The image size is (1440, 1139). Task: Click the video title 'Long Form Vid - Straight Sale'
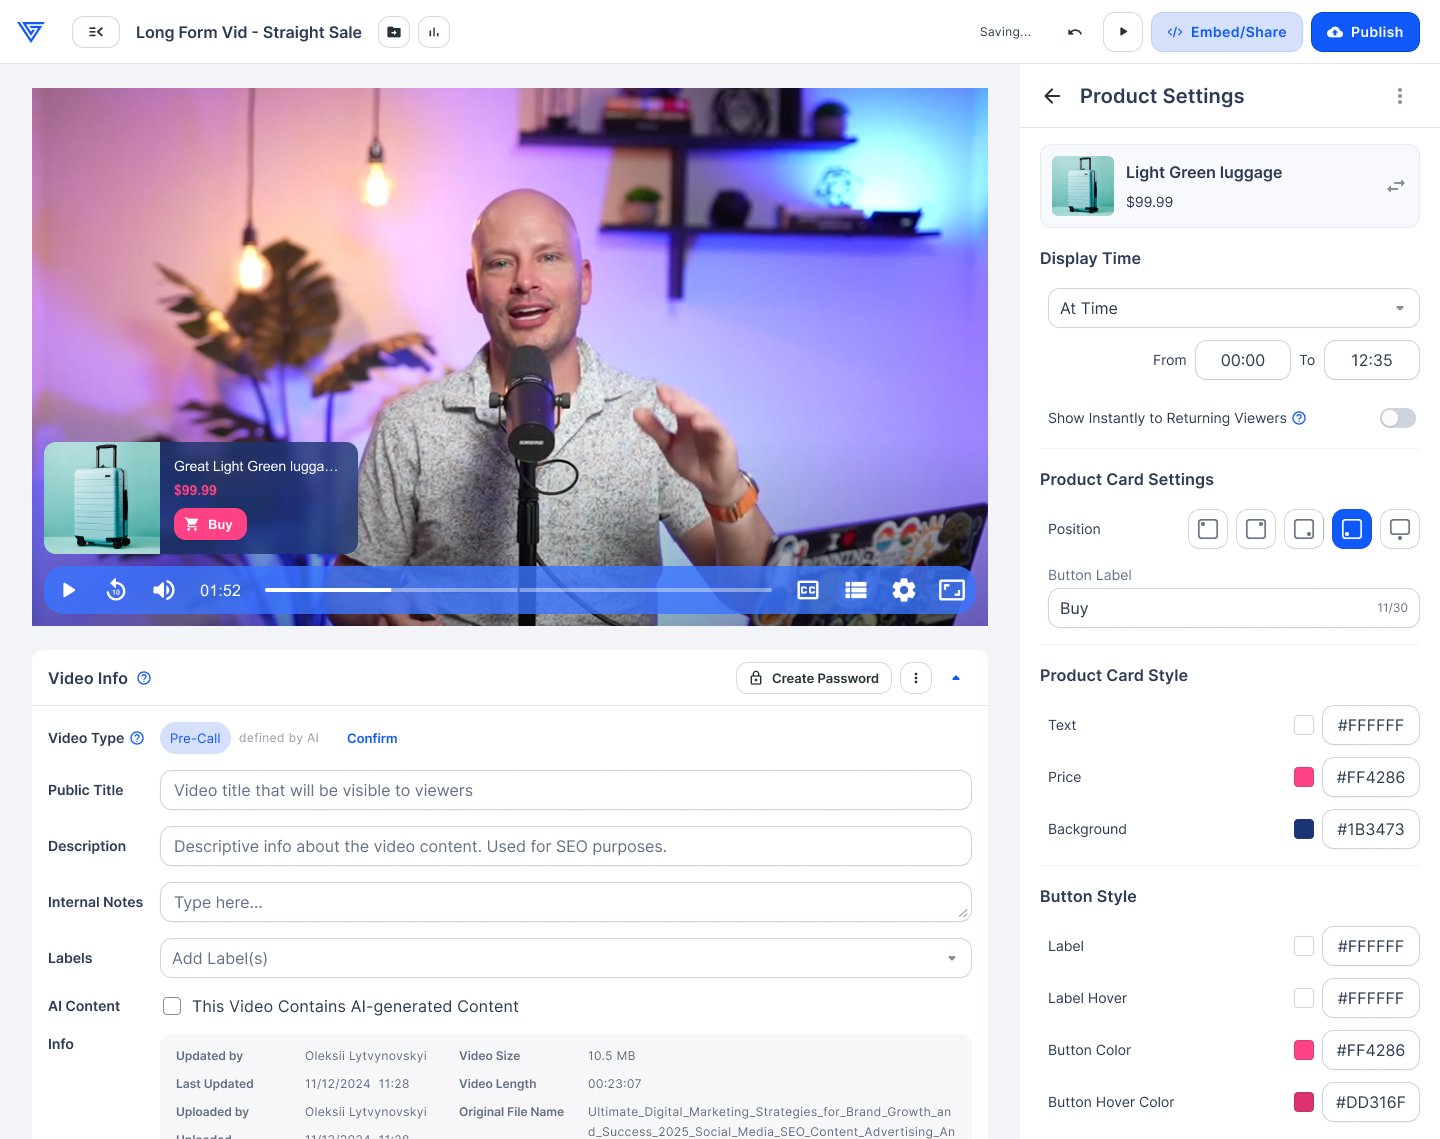249,32
